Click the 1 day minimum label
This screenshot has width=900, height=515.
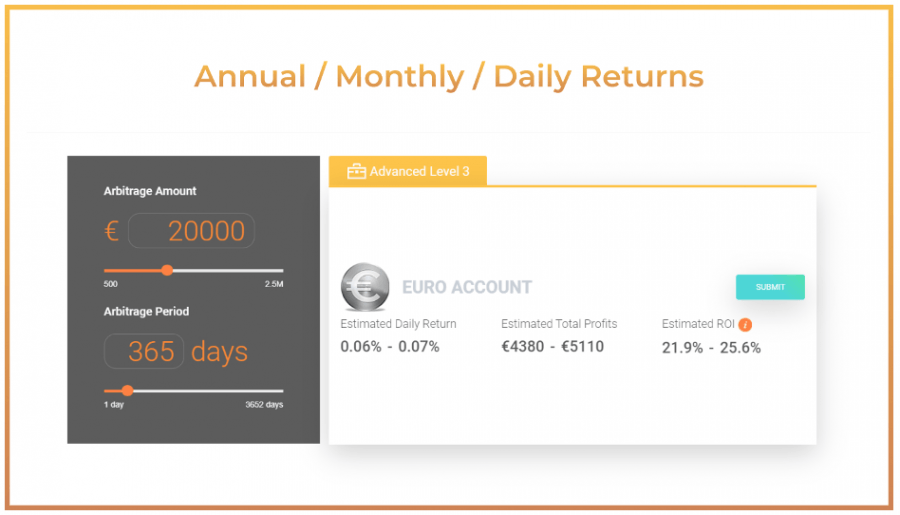click(x=114, y=405)
